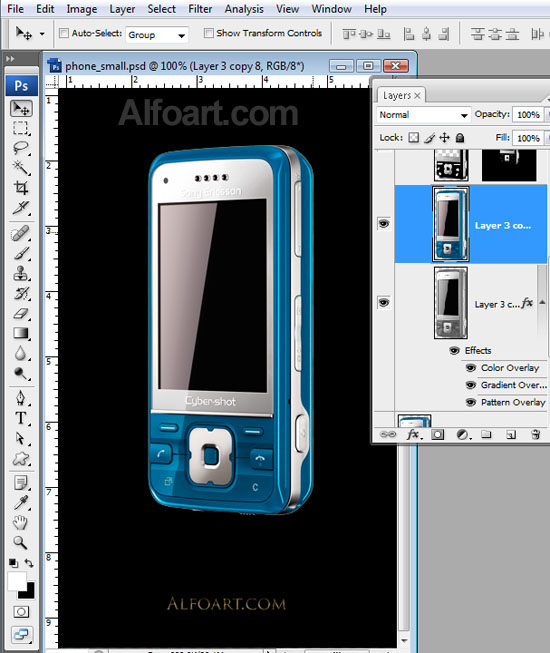Open the Layer menu
Image resolution: width=550 pixels, height=653 pixels.
point(122,9)
